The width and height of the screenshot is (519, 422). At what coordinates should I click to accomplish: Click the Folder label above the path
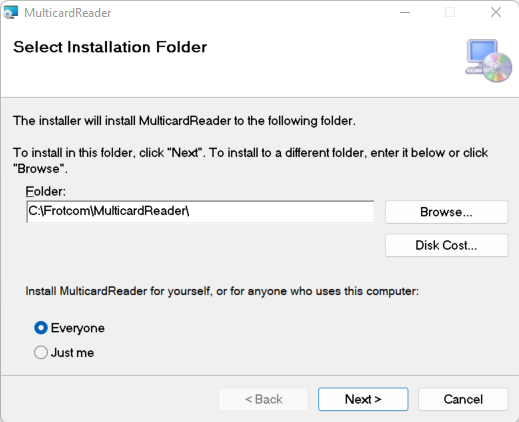coord(46,191)
